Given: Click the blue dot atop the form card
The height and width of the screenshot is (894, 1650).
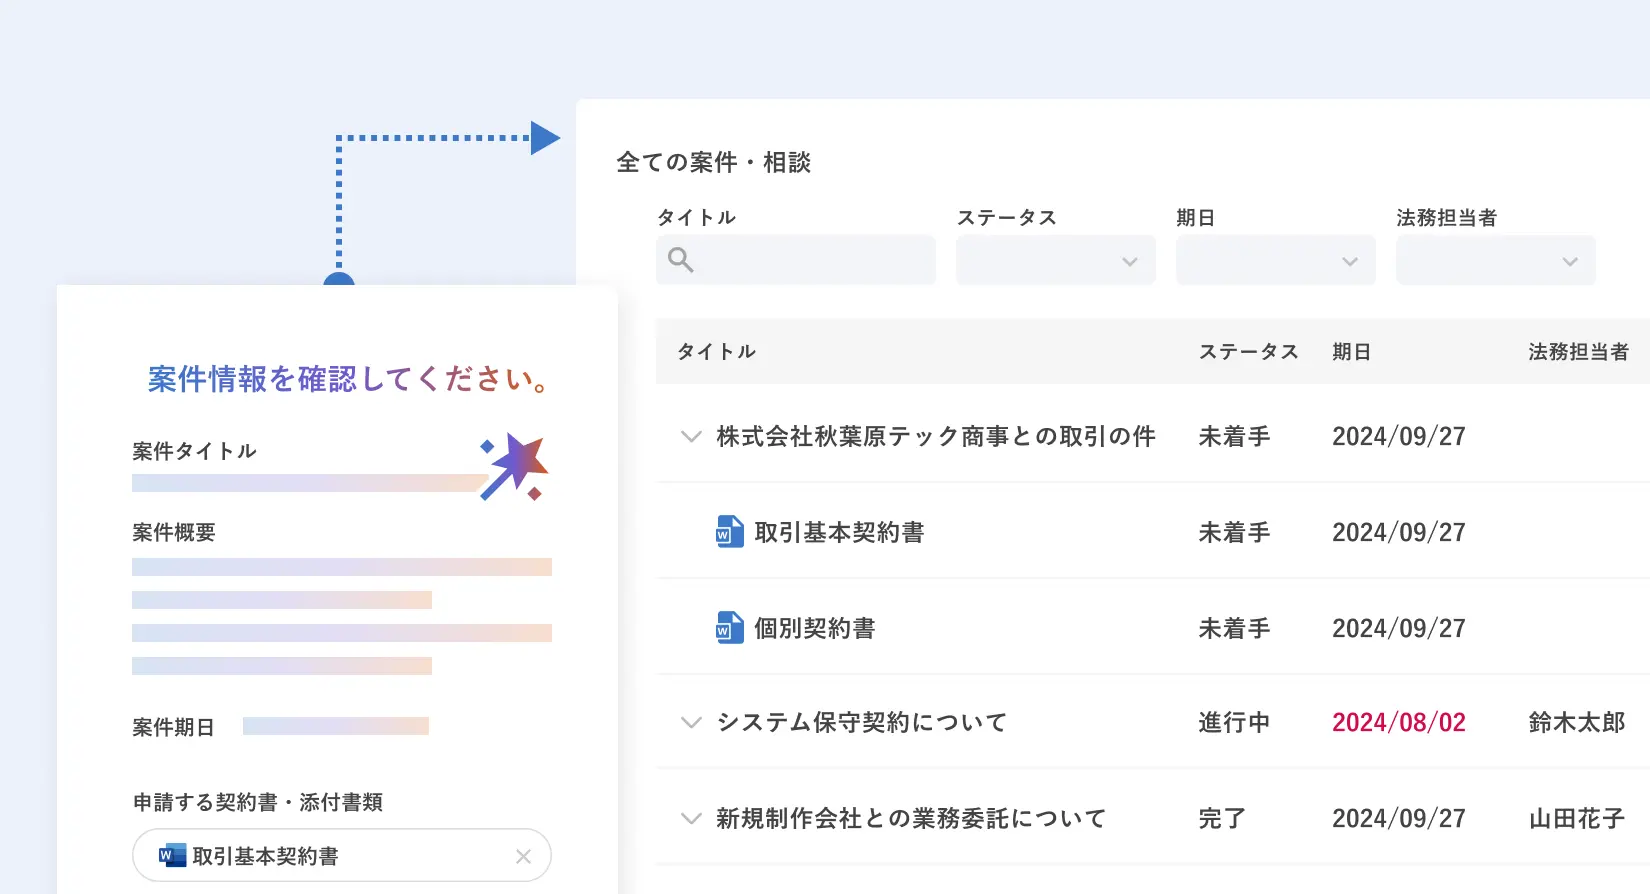Looking at the screenshot, I should (339, 280).
